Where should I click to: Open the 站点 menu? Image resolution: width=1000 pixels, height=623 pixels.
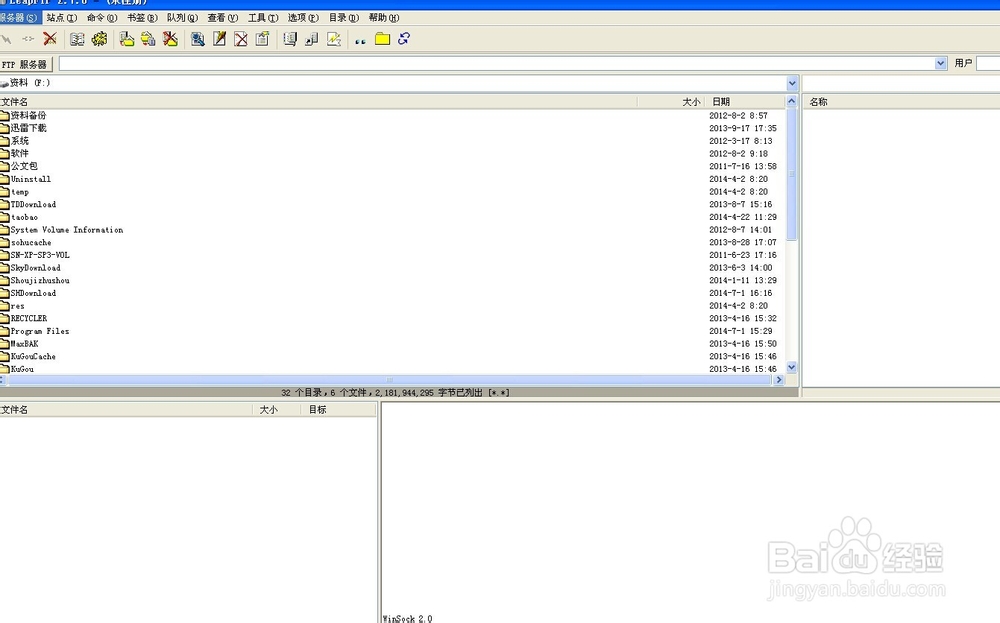pyautogui.click(x=62, y=18)
